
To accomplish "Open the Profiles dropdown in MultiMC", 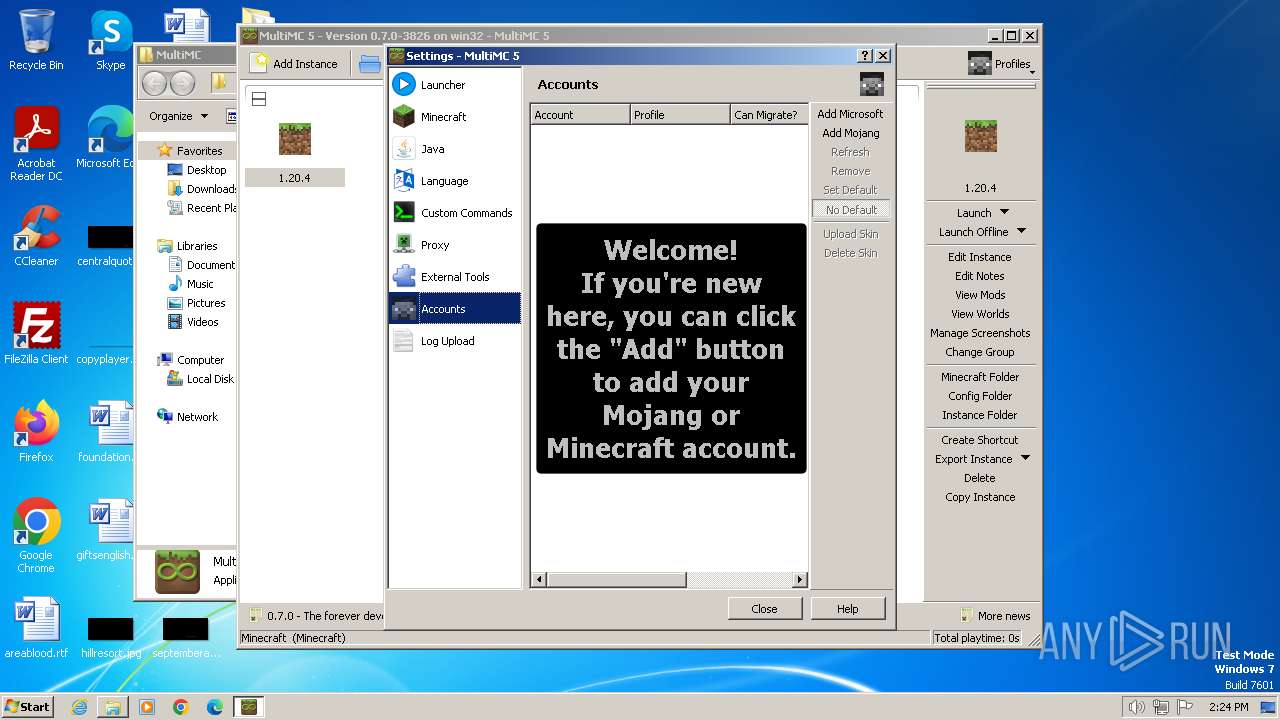I will 1001,64.
